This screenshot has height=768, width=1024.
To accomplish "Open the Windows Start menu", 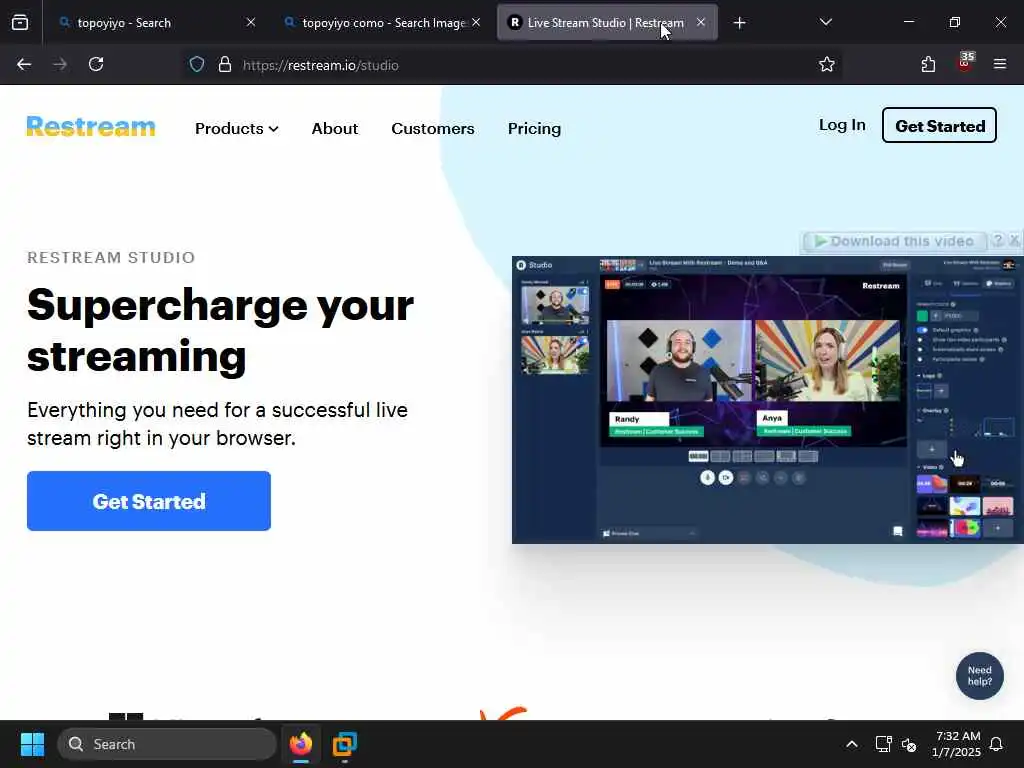I will coord(32,744).
